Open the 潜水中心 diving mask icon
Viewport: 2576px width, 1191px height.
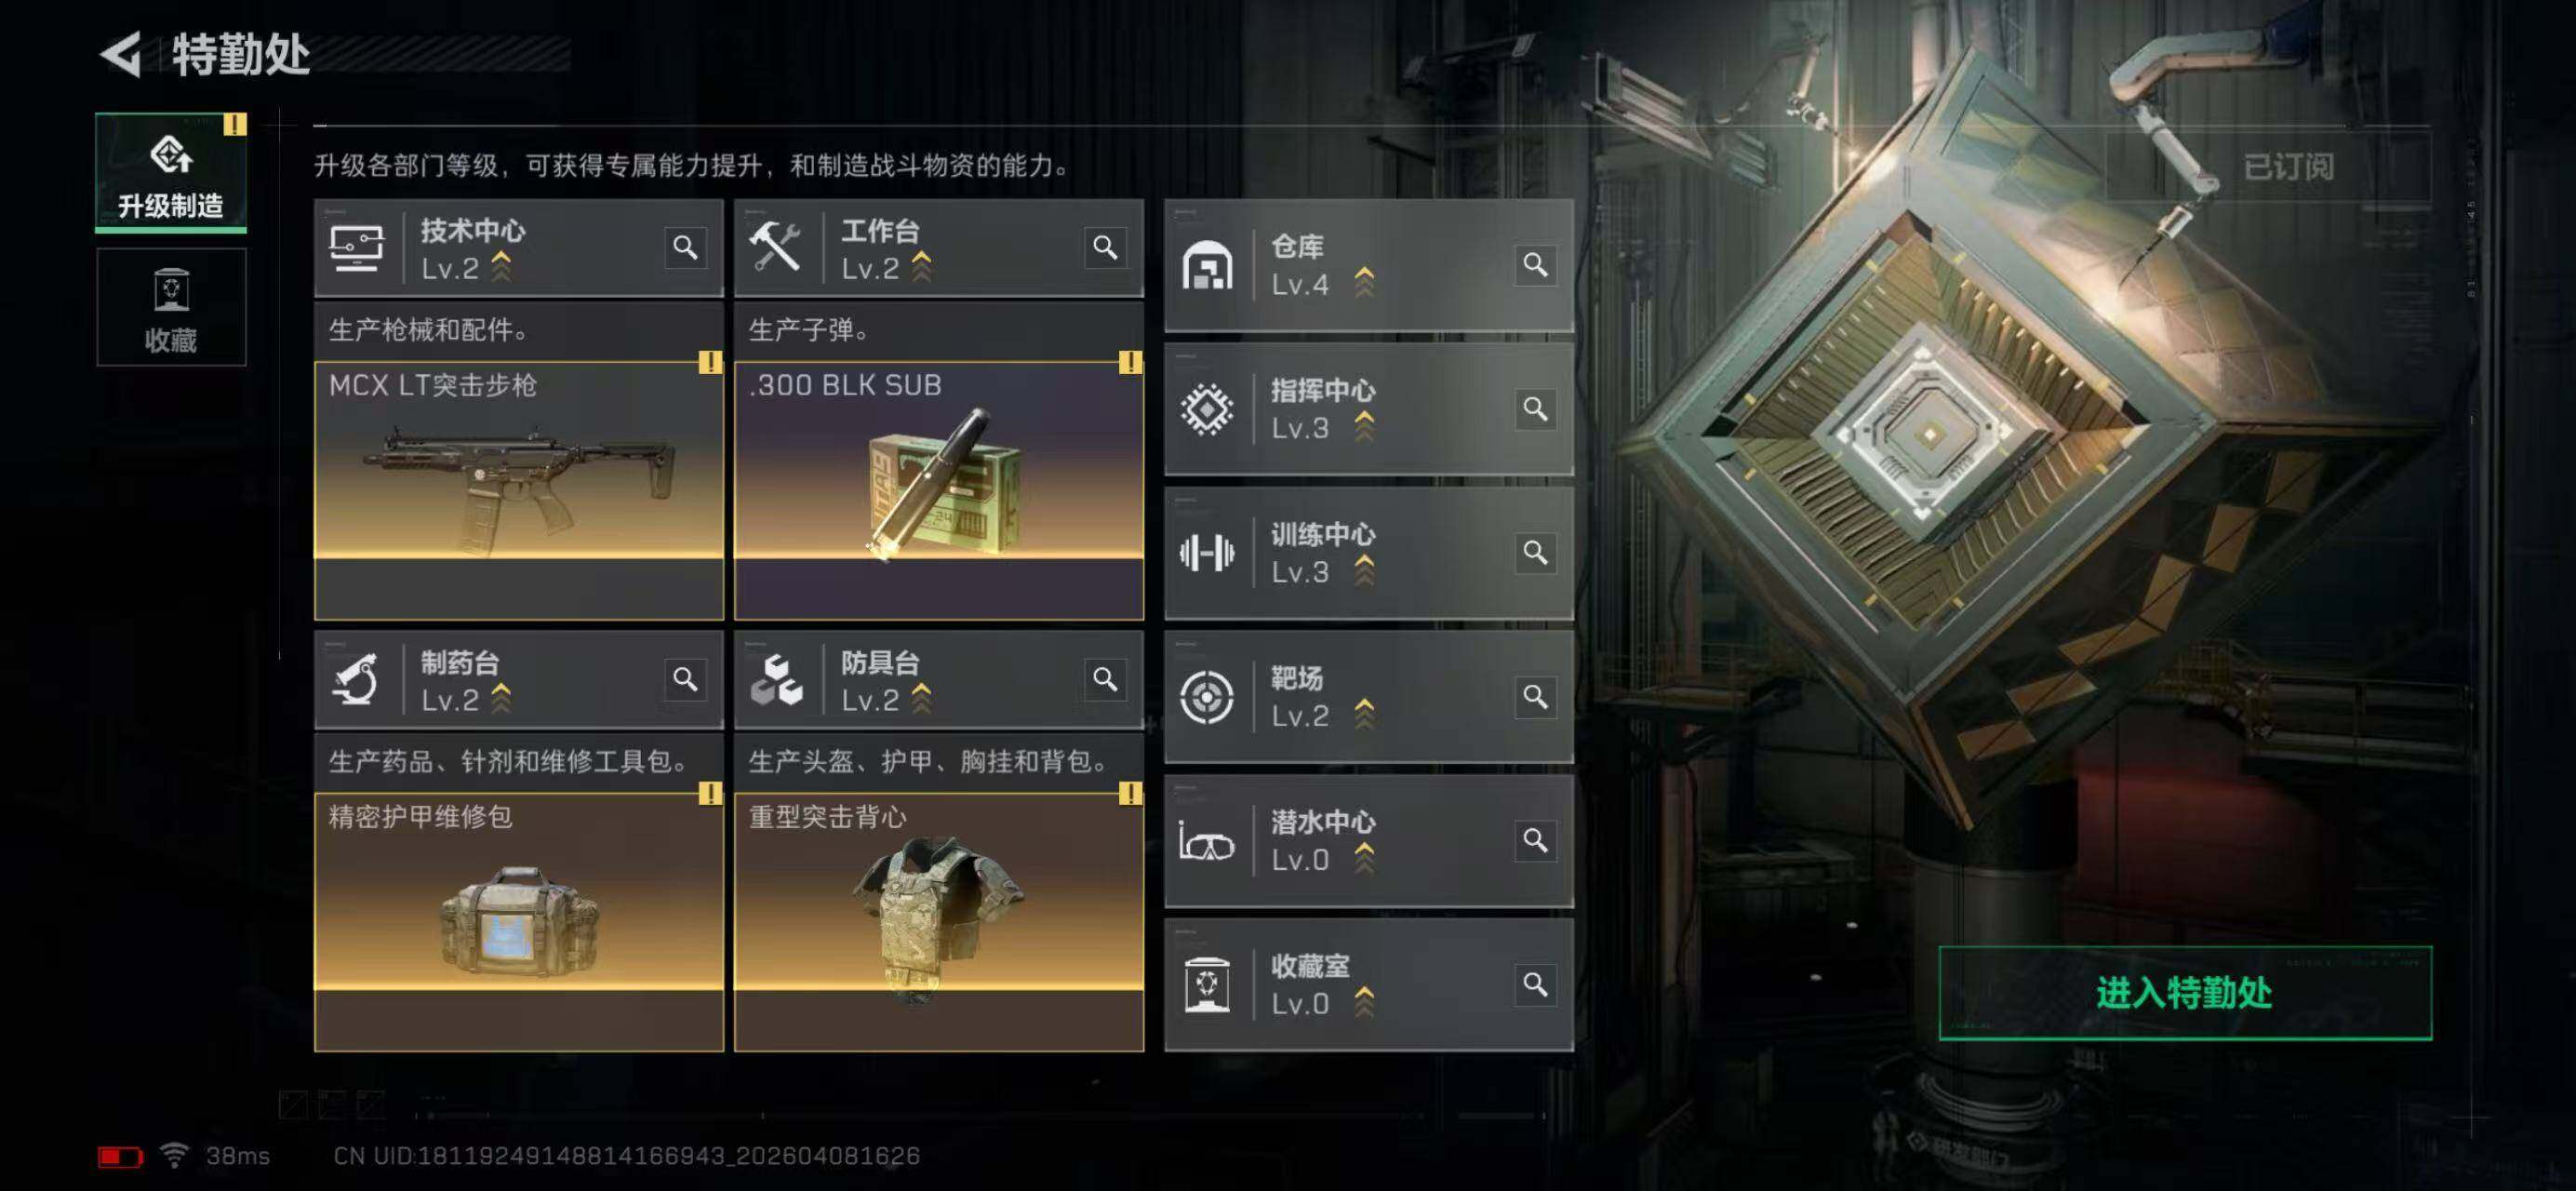1207,841
